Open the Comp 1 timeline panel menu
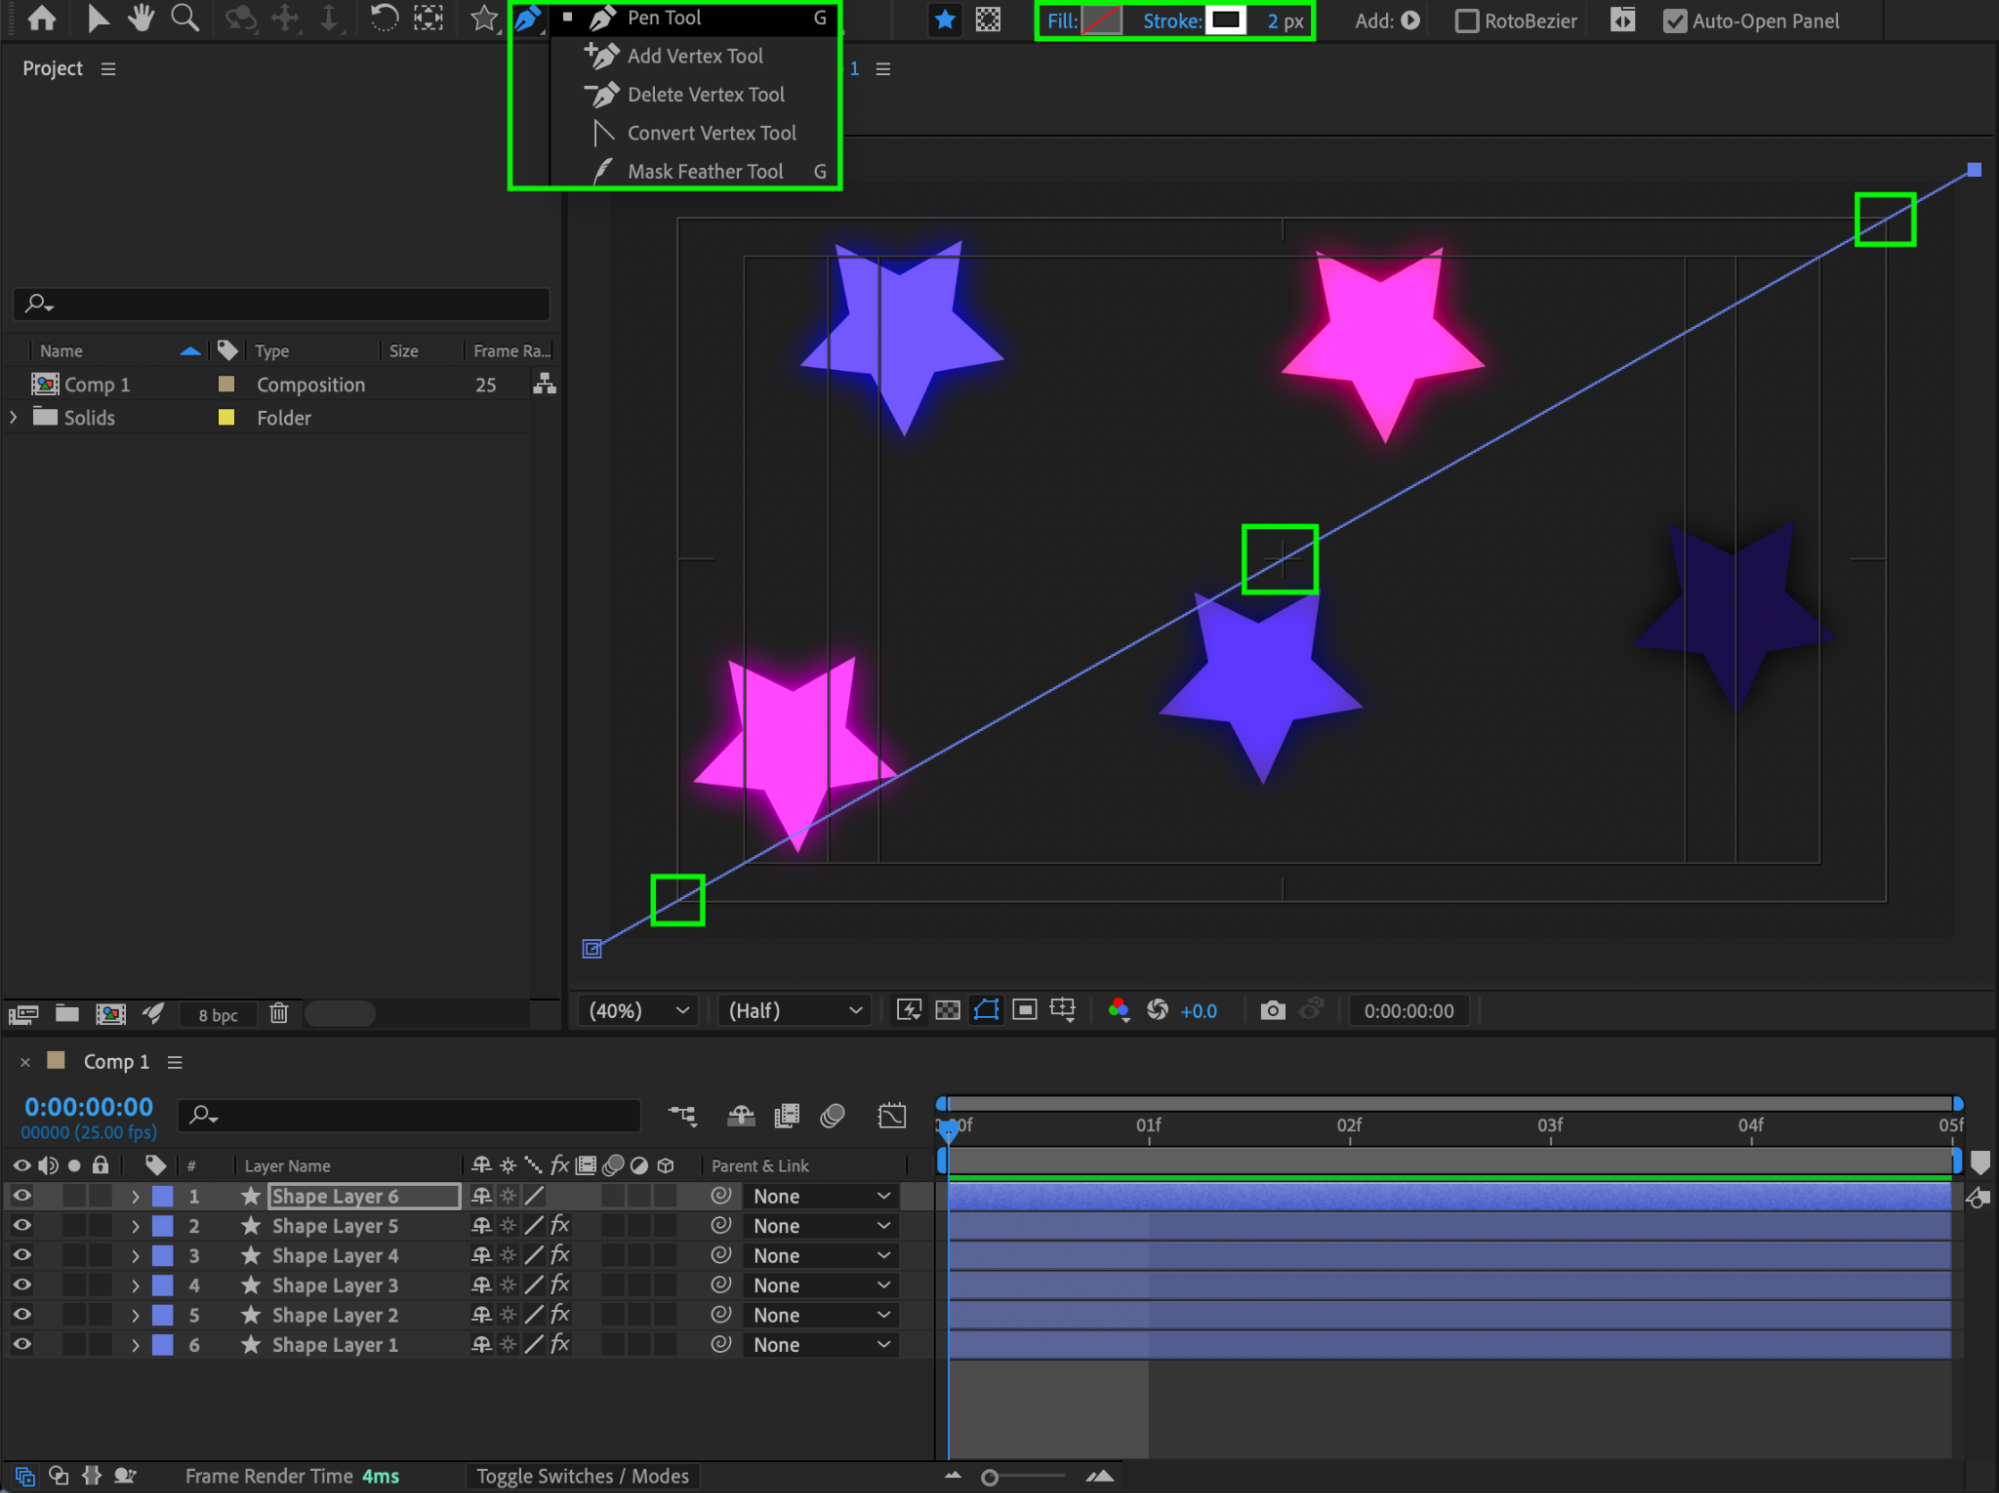The height and width of the screenshot is (1494, 1999). (175, 1062)
